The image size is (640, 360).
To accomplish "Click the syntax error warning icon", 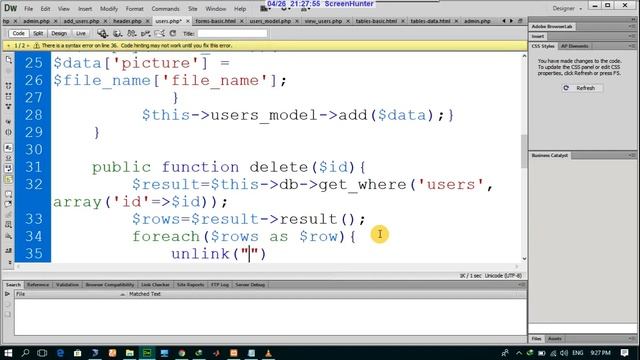I will tap(36, 46).
